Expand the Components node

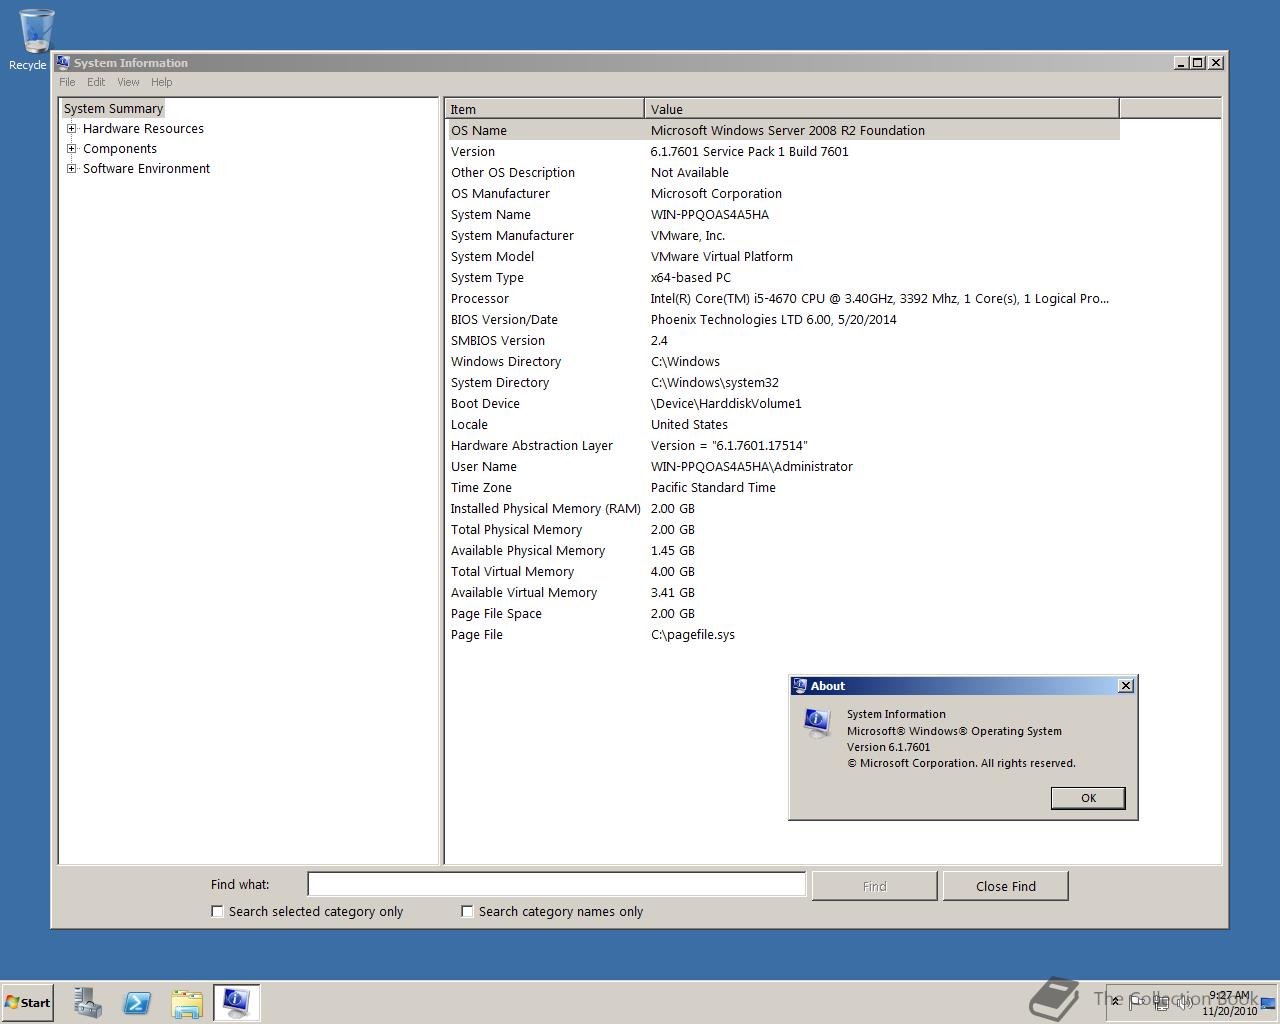[x=72, y=149]
